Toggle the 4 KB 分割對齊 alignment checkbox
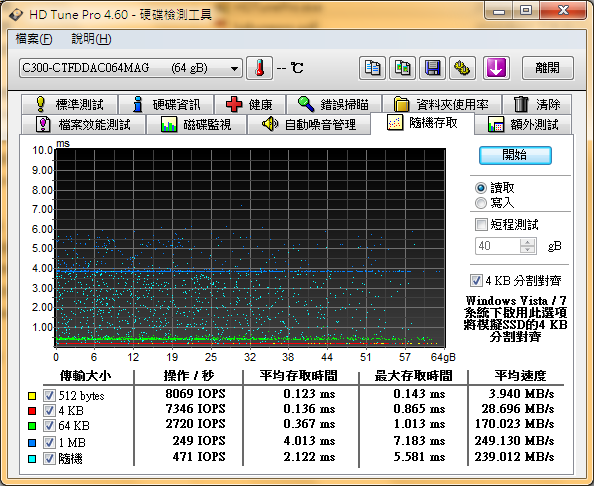Screen dimensions: 594x486 coord(476,281)
